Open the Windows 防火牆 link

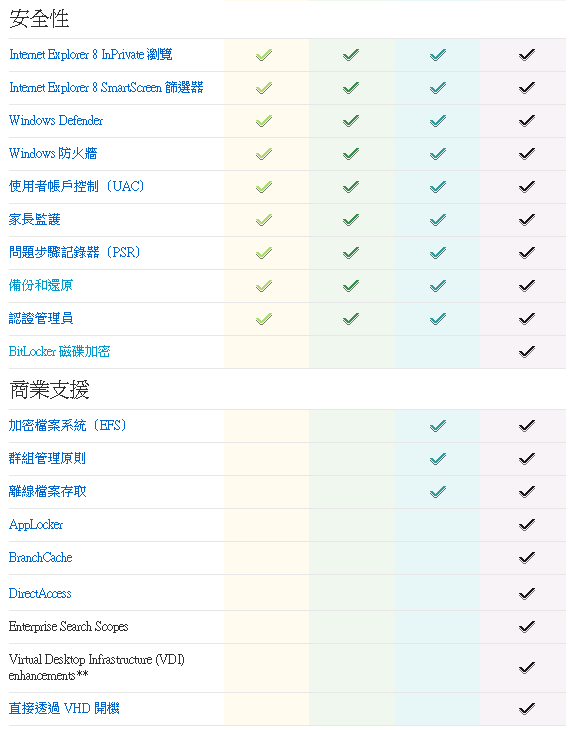coord(53,153)
